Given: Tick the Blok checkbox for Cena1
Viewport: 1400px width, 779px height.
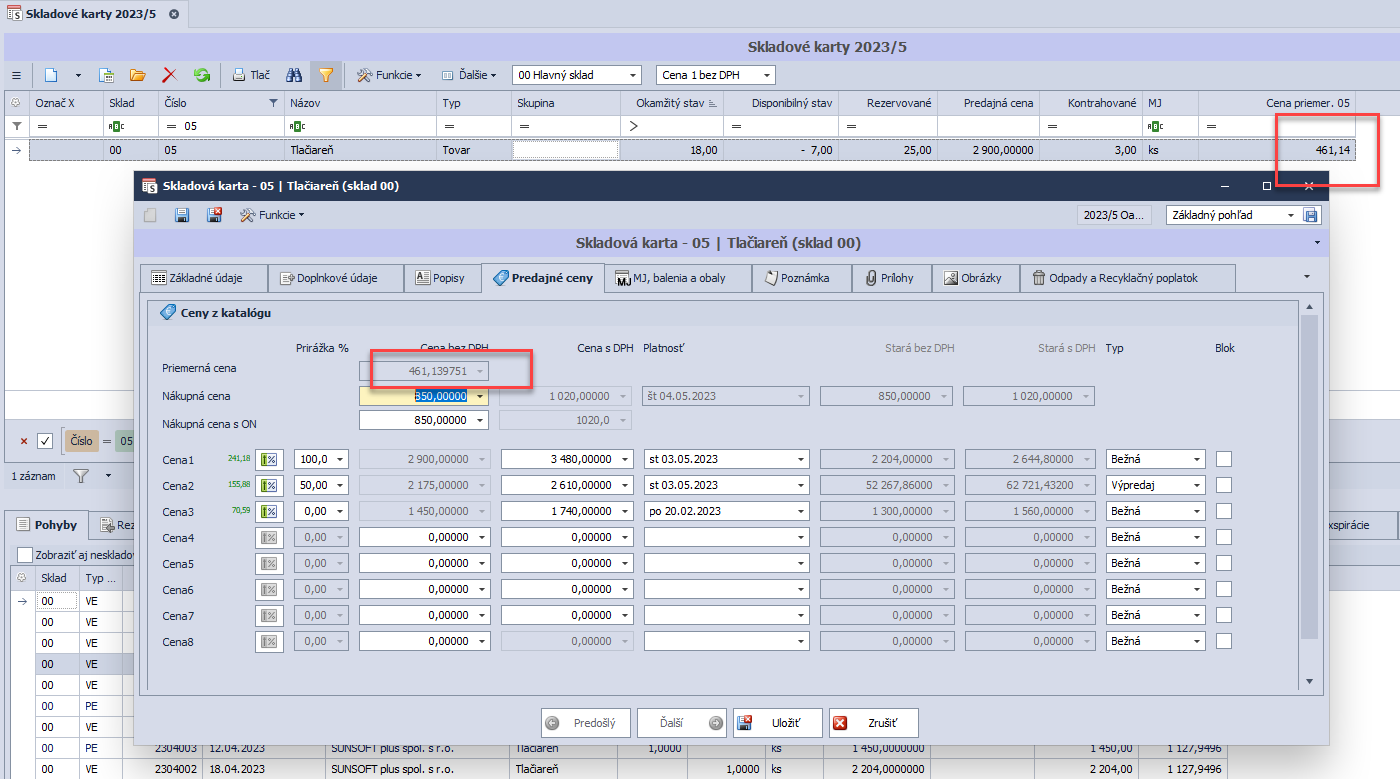Looking at the screenshot, I should [x=1224, y=459].
